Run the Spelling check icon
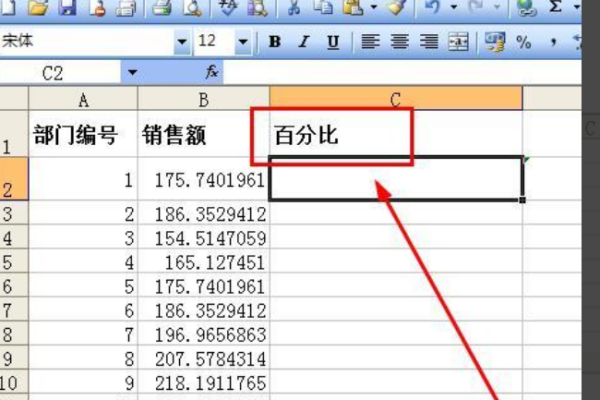Image resolution: width=600 pixels, height=400 pixels. click(228, 7)
